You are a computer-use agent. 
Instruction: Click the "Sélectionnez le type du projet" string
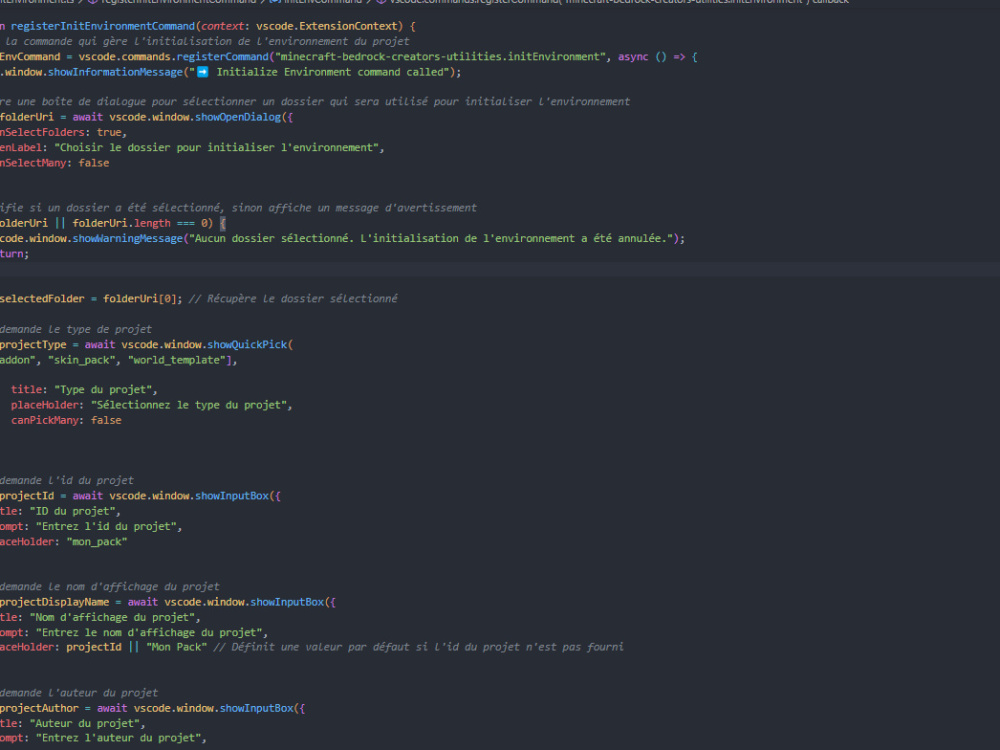[x=189, y=405]
